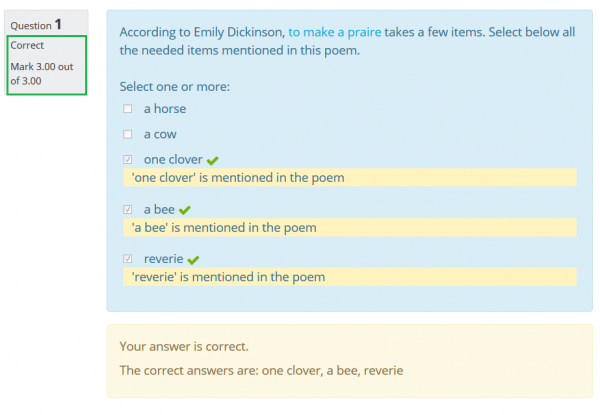Click the green checkmark beside reverie
The image size is (600, 415).
194,260
